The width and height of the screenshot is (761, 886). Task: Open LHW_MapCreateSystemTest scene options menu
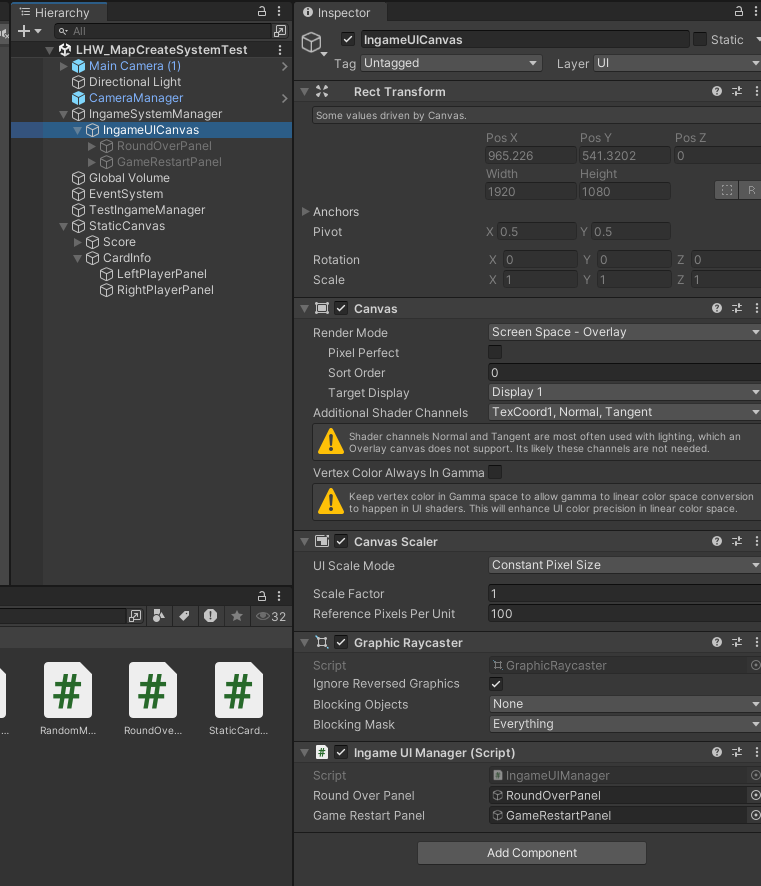(280, 50)
